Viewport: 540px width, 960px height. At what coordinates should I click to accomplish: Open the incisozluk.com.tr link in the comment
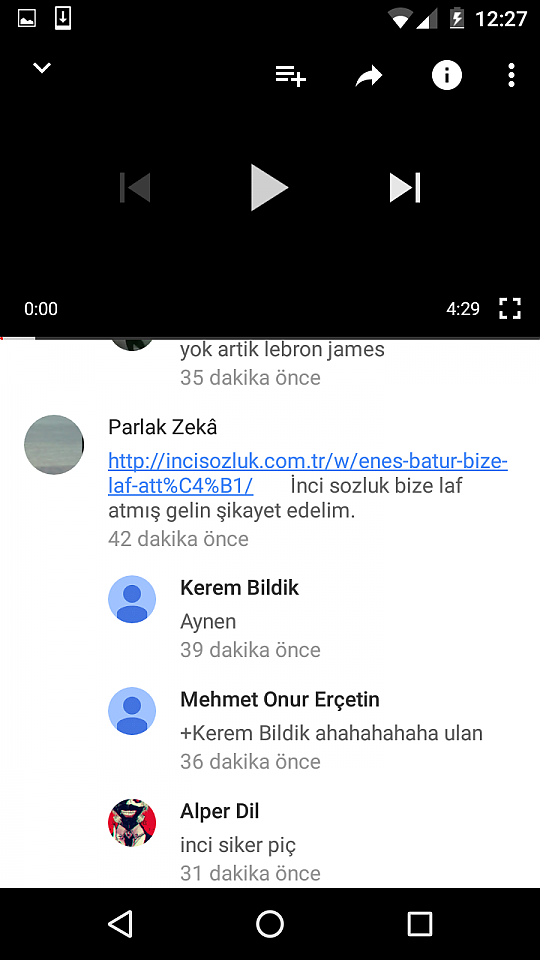pyautogui.click(x=308, y=473)
